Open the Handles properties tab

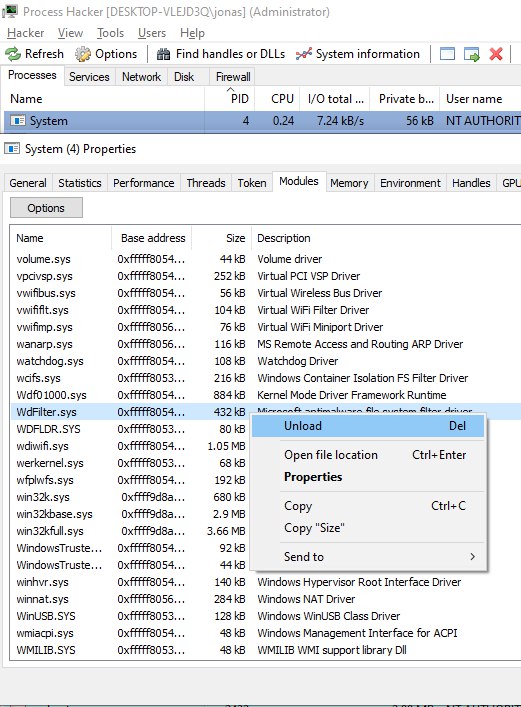pos(471,183)
